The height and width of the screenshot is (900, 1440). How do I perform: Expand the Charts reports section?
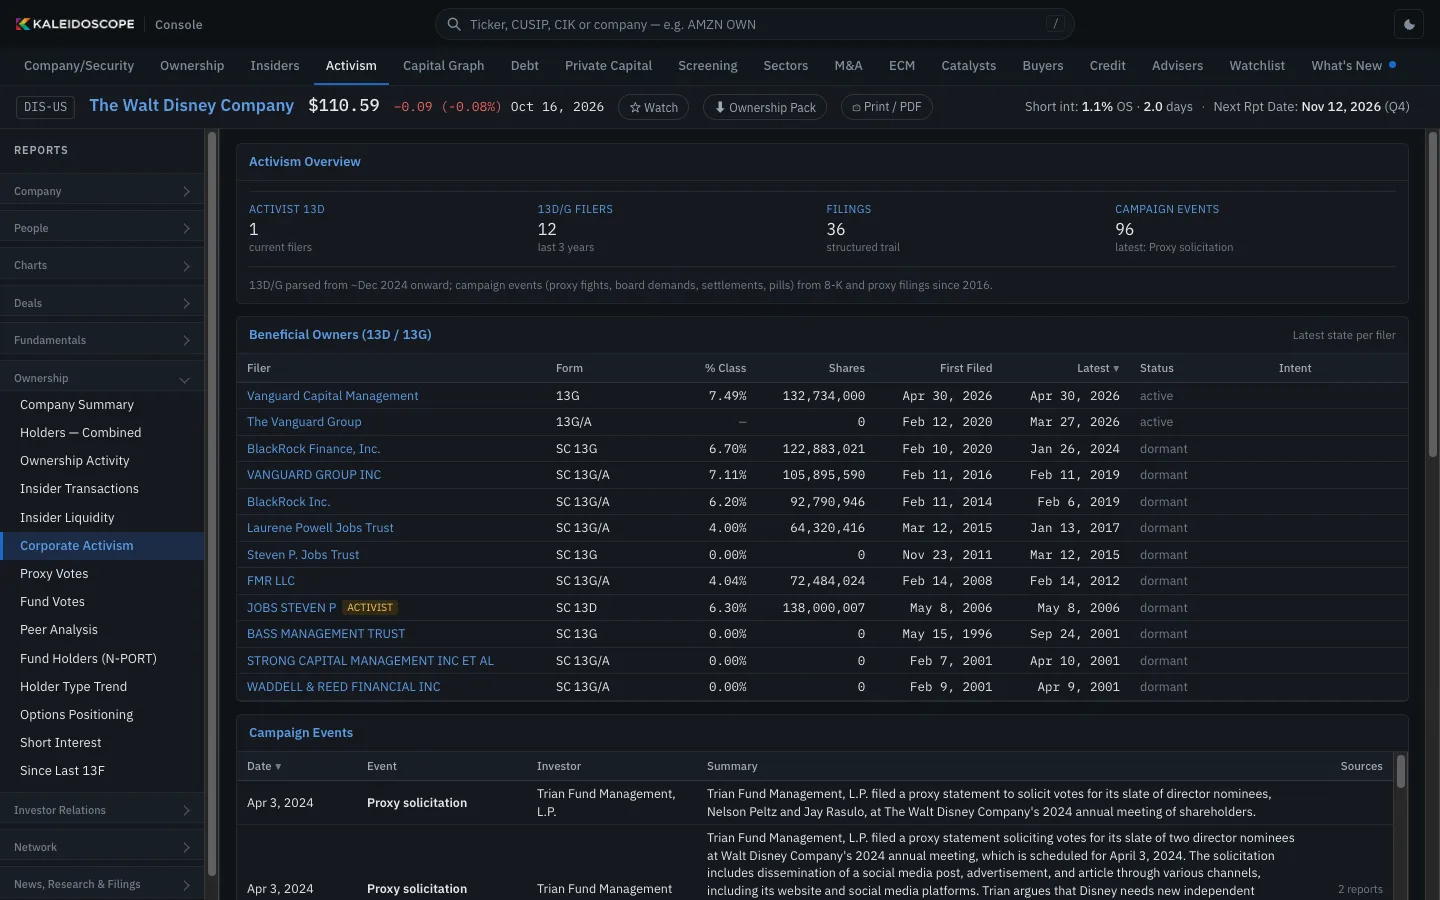tap(102, 265)
